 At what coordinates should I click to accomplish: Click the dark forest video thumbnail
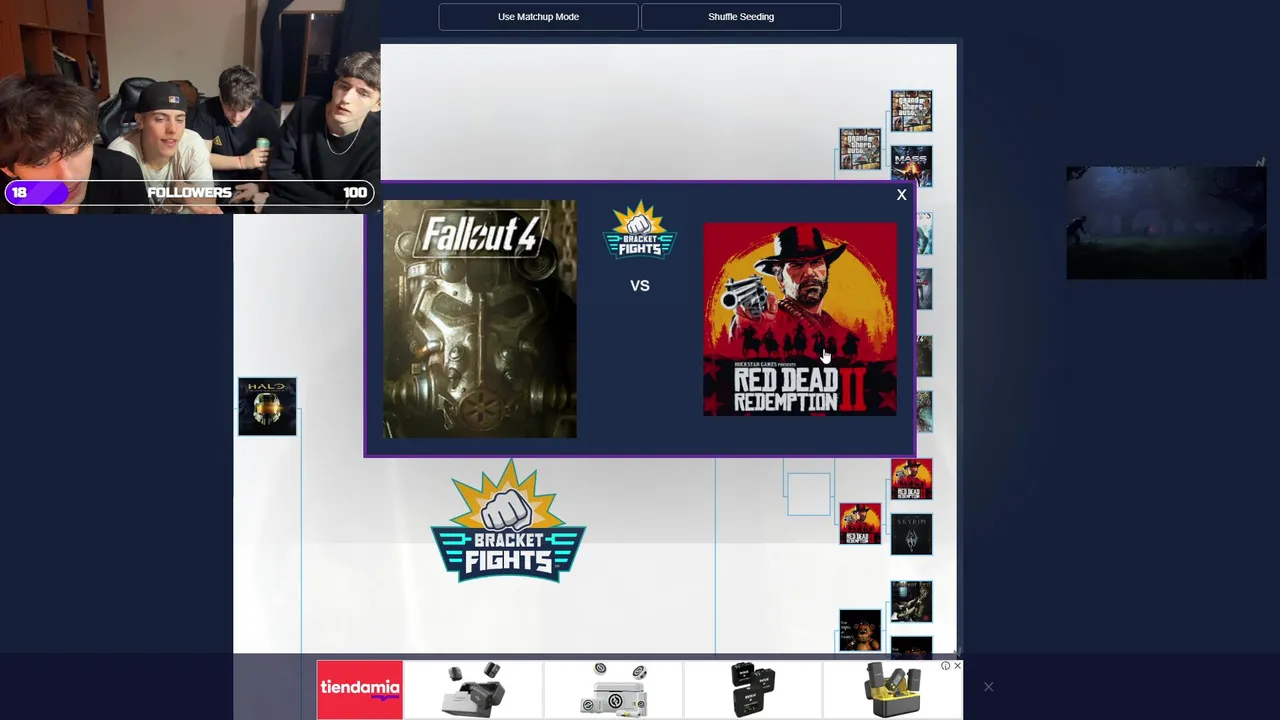[x=1166, y=223]
